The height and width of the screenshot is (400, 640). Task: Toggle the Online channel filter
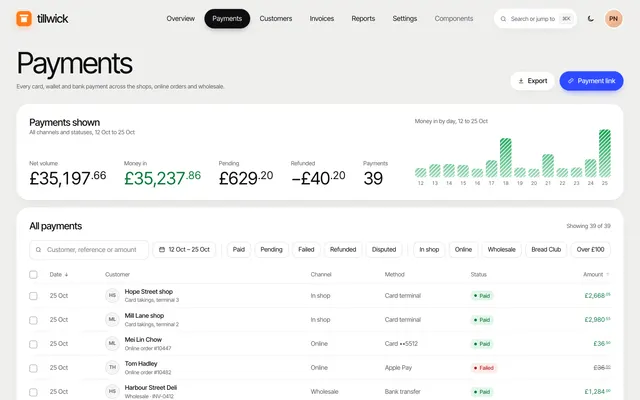[x=463, y=249]
